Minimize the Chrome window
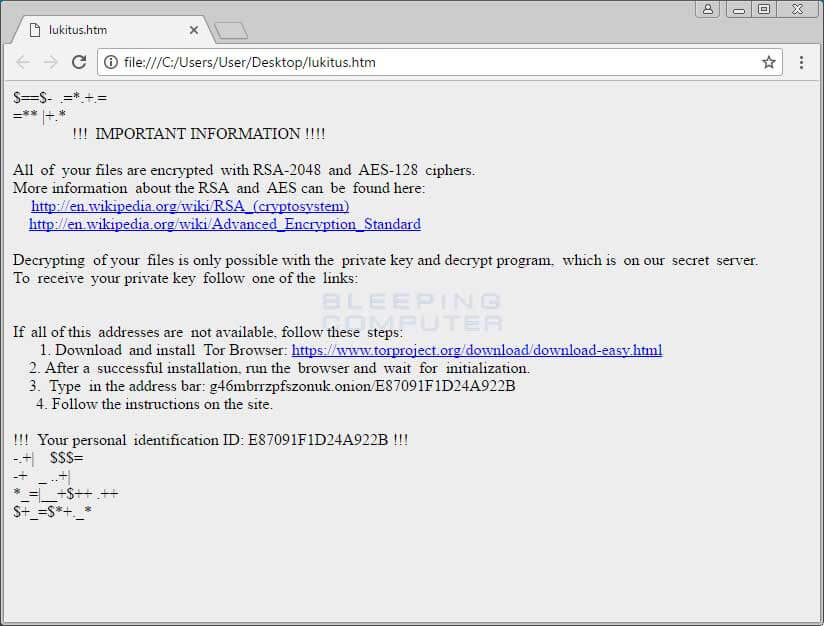Viewport: 824px width, 626px height. [739, 9]
